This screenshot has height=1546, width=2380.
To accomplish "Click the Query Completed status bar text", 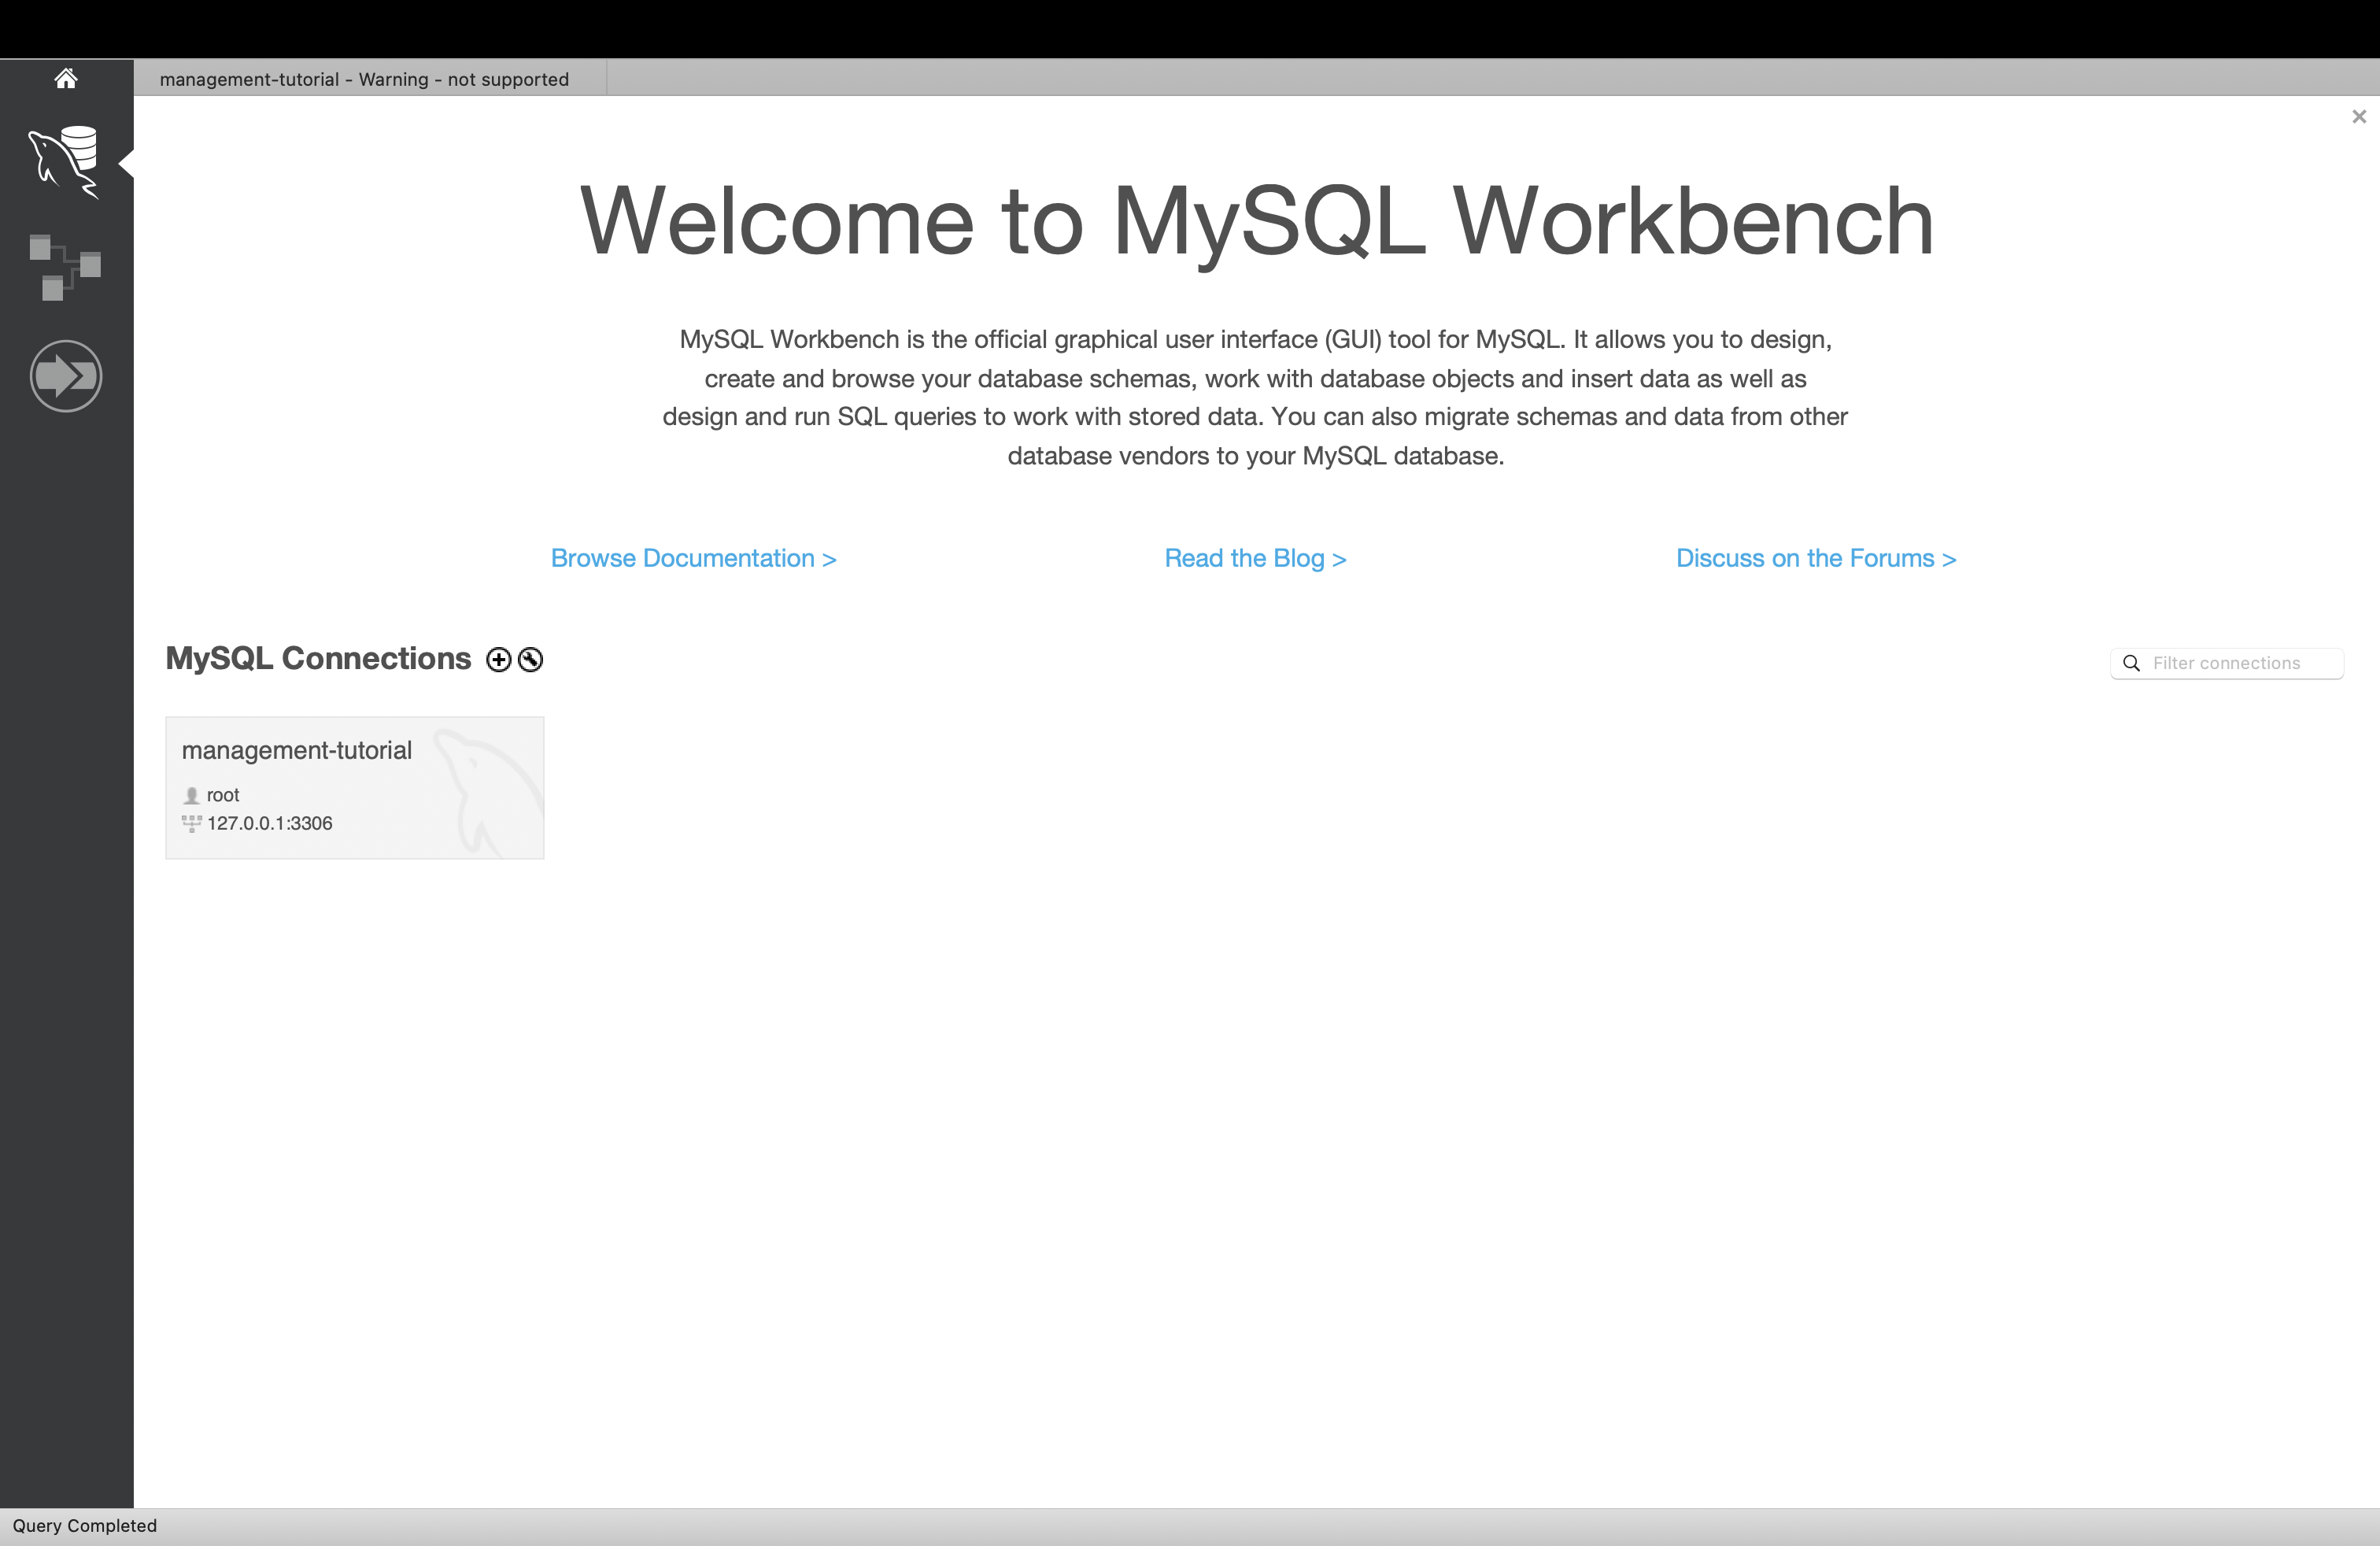I will coord(85,1526).
